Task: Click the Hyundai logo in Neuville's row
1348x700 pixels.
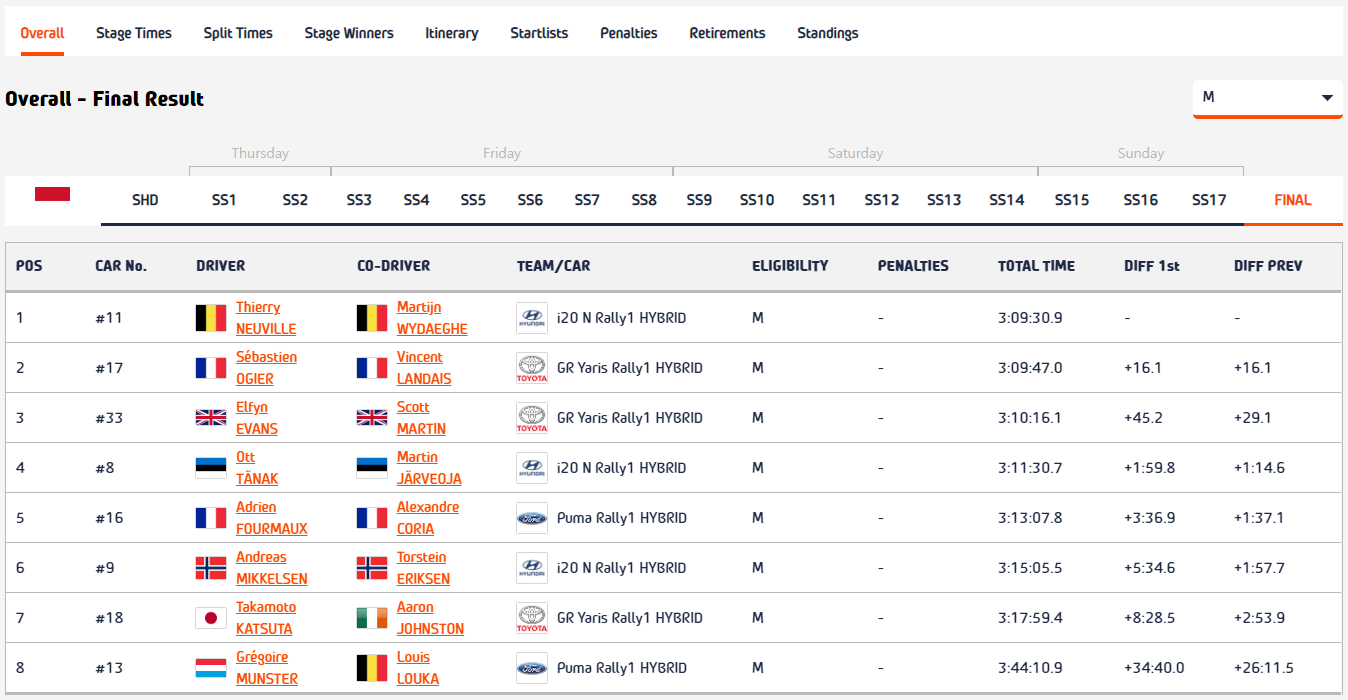Action: (x=532, y=318)
